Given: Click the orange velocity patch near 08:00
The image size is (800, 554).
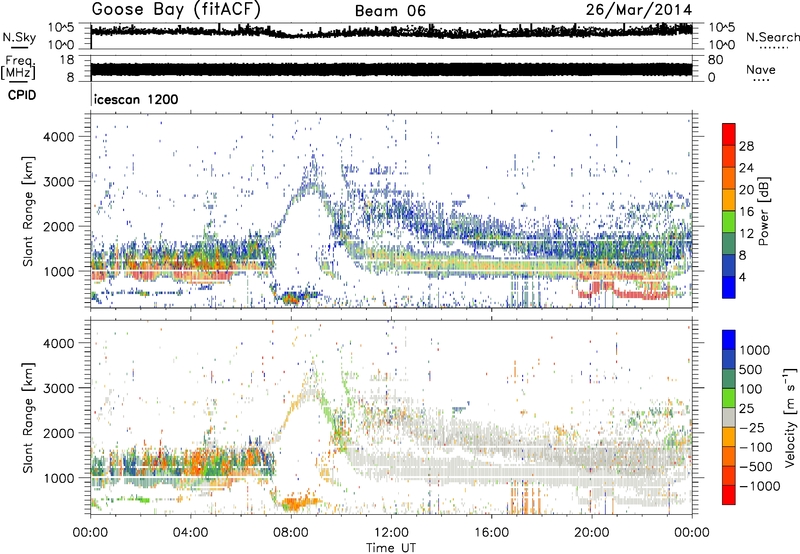Looking at the screenshot, I should click(x=297, y=503).
